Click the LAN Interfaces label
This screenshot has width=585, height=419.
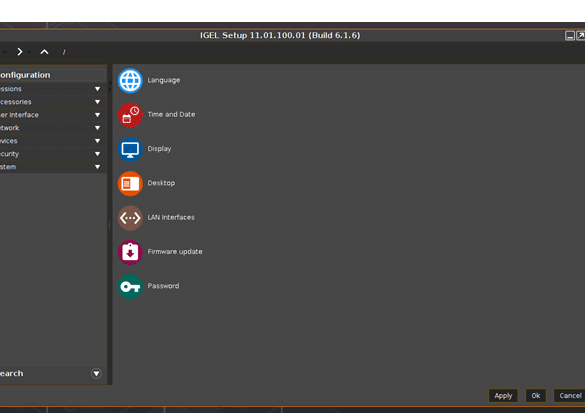pyautogui.click(x=171, y=218)
